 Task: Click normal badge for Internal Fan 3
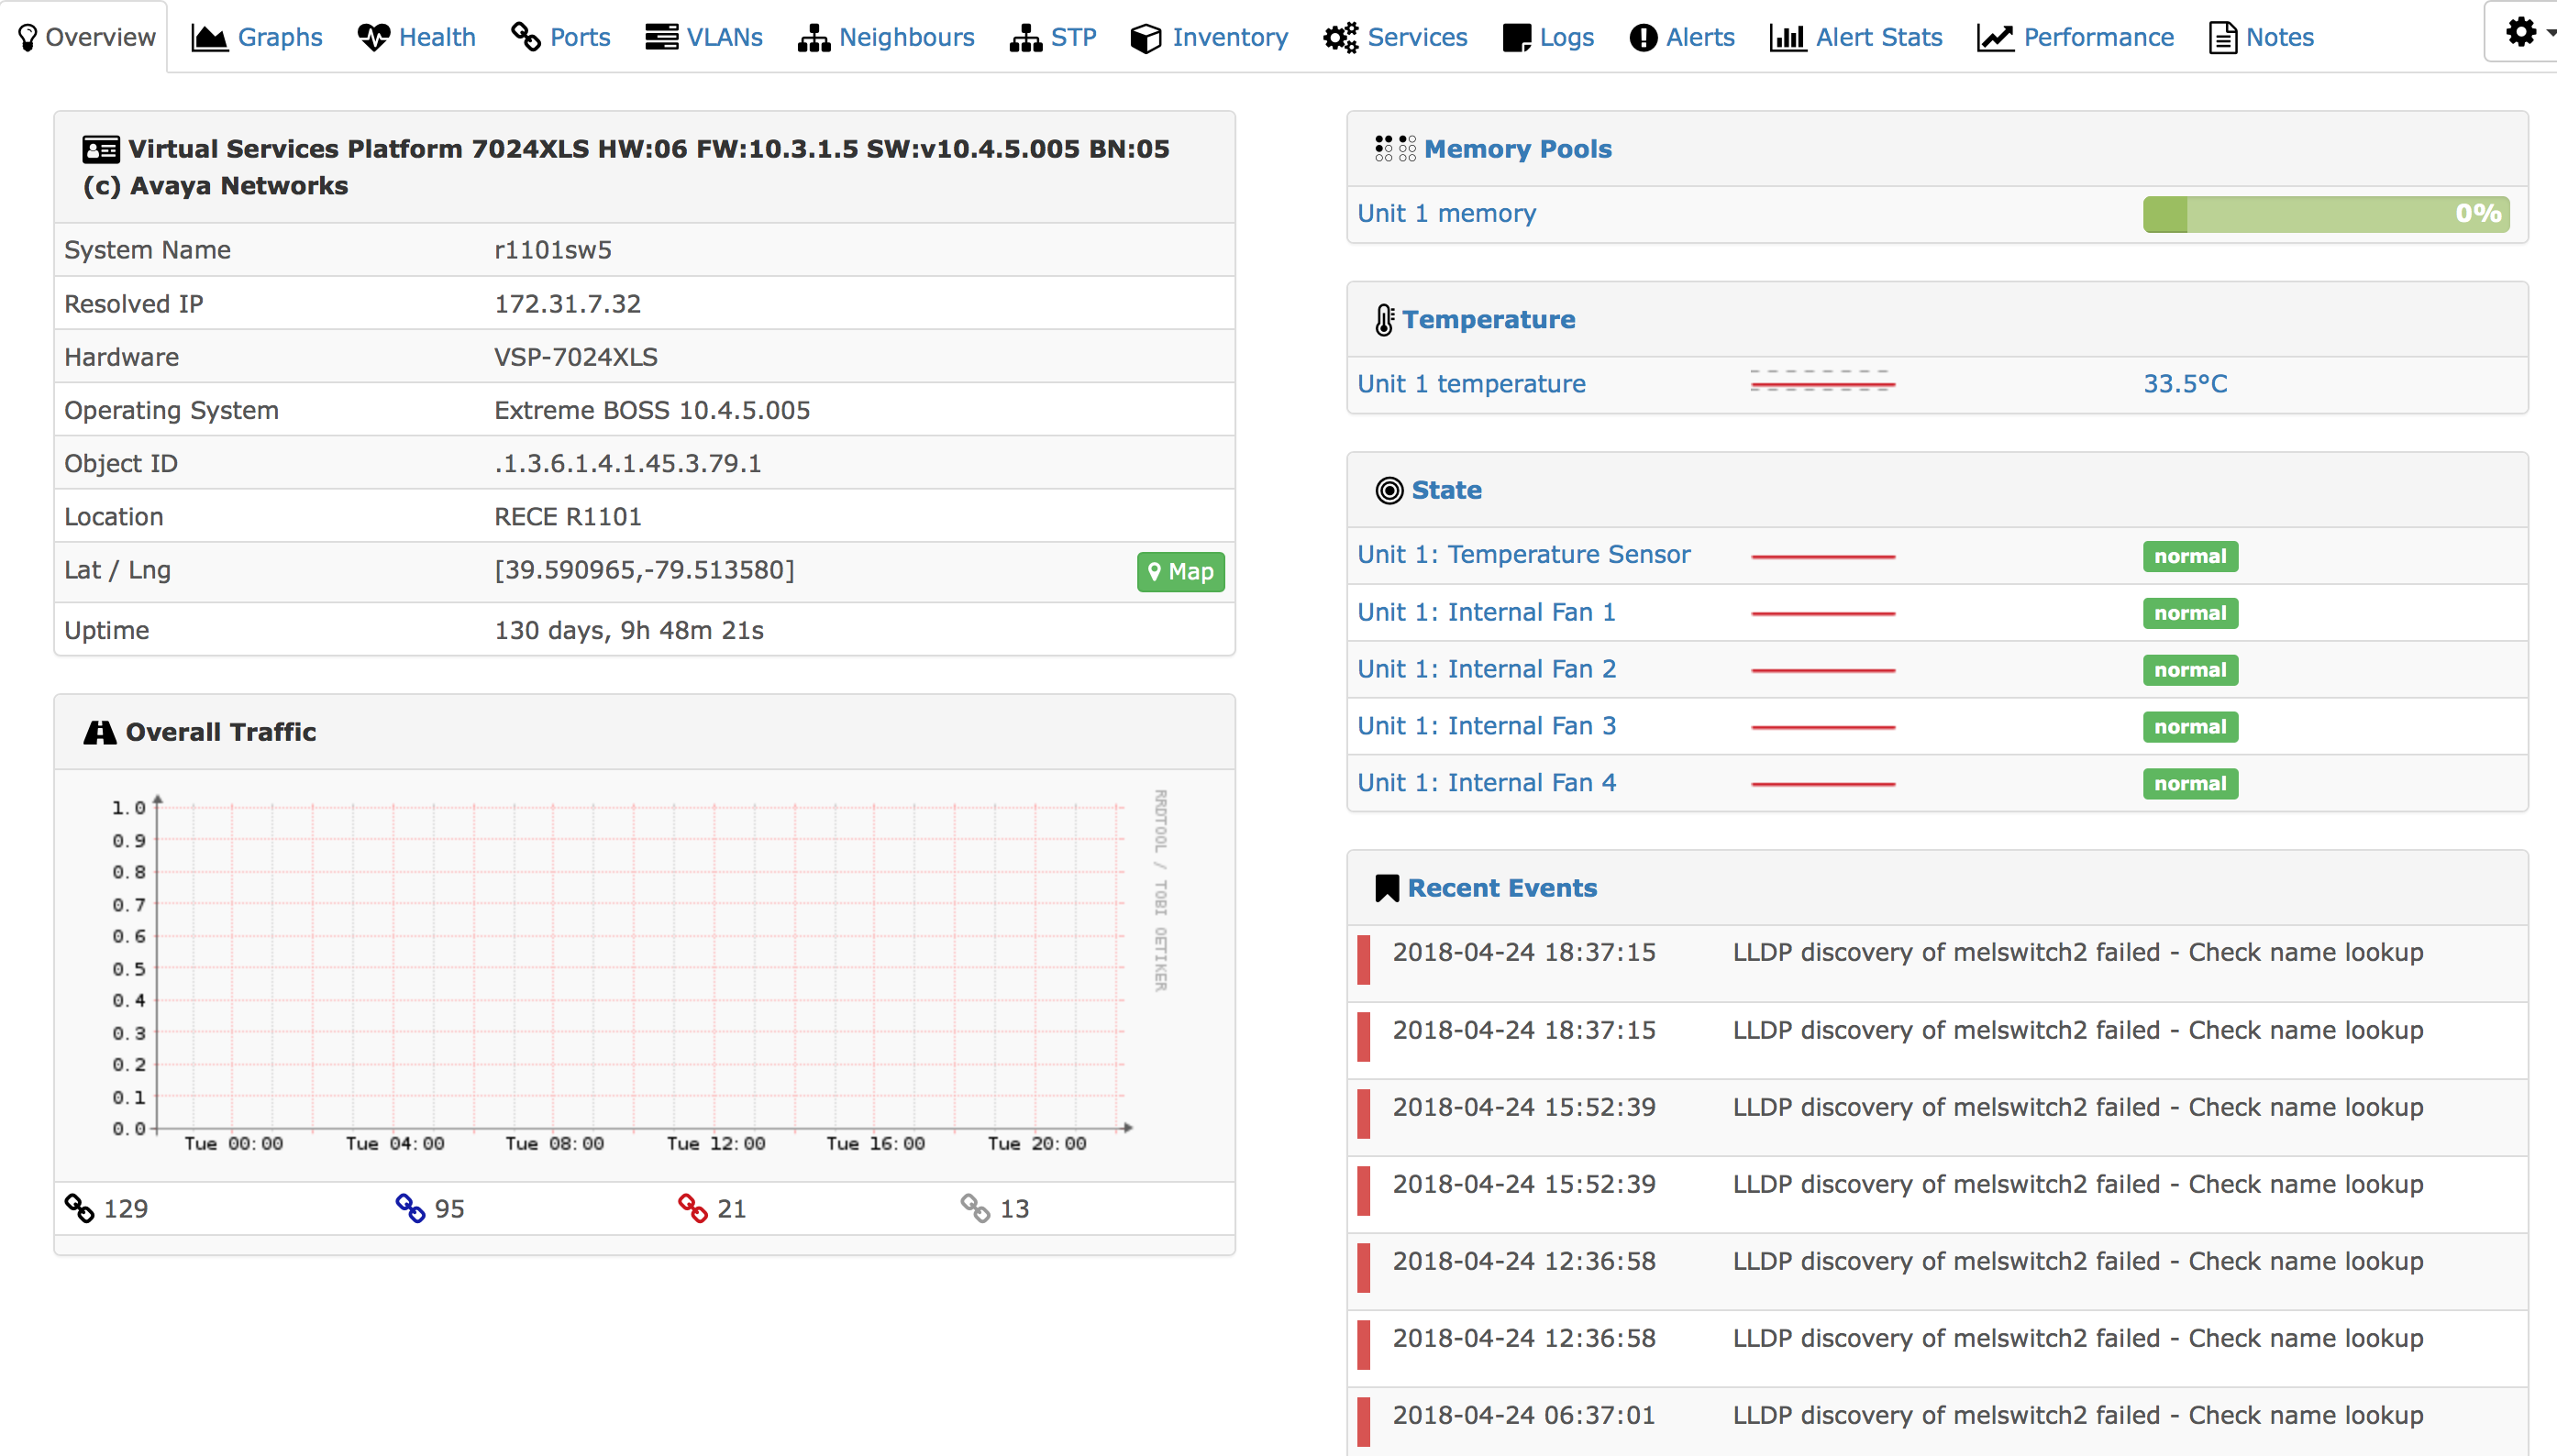click(2190, 727)
